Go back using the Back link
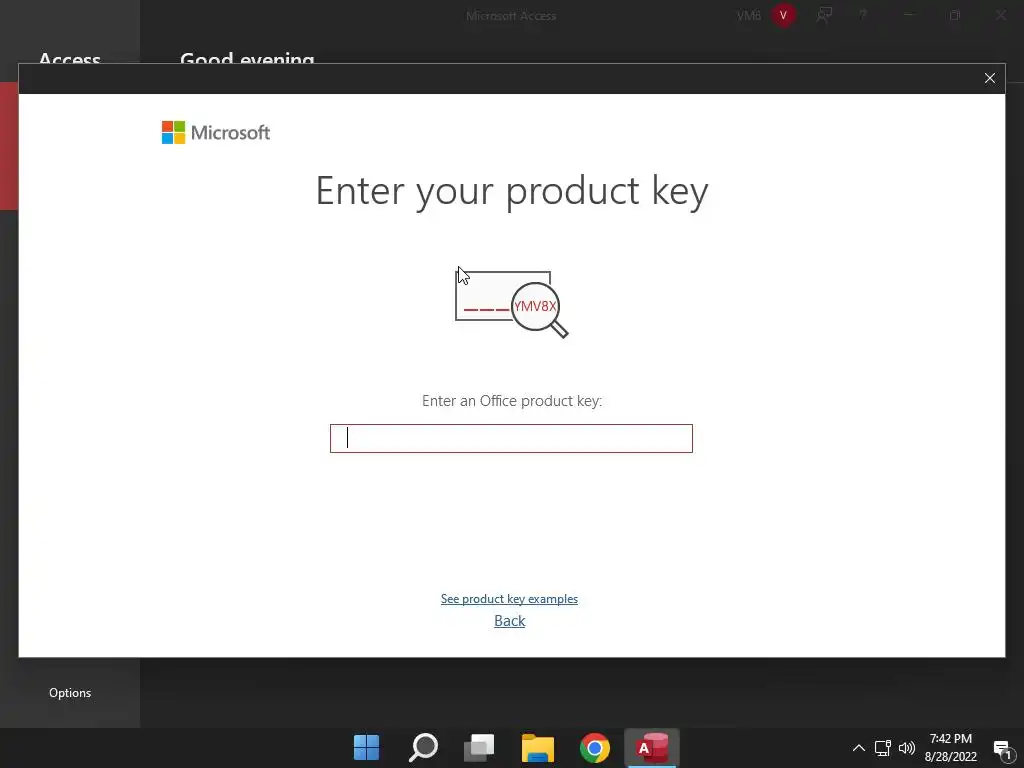Screen dimensions: 1024x768 [509, 620]
